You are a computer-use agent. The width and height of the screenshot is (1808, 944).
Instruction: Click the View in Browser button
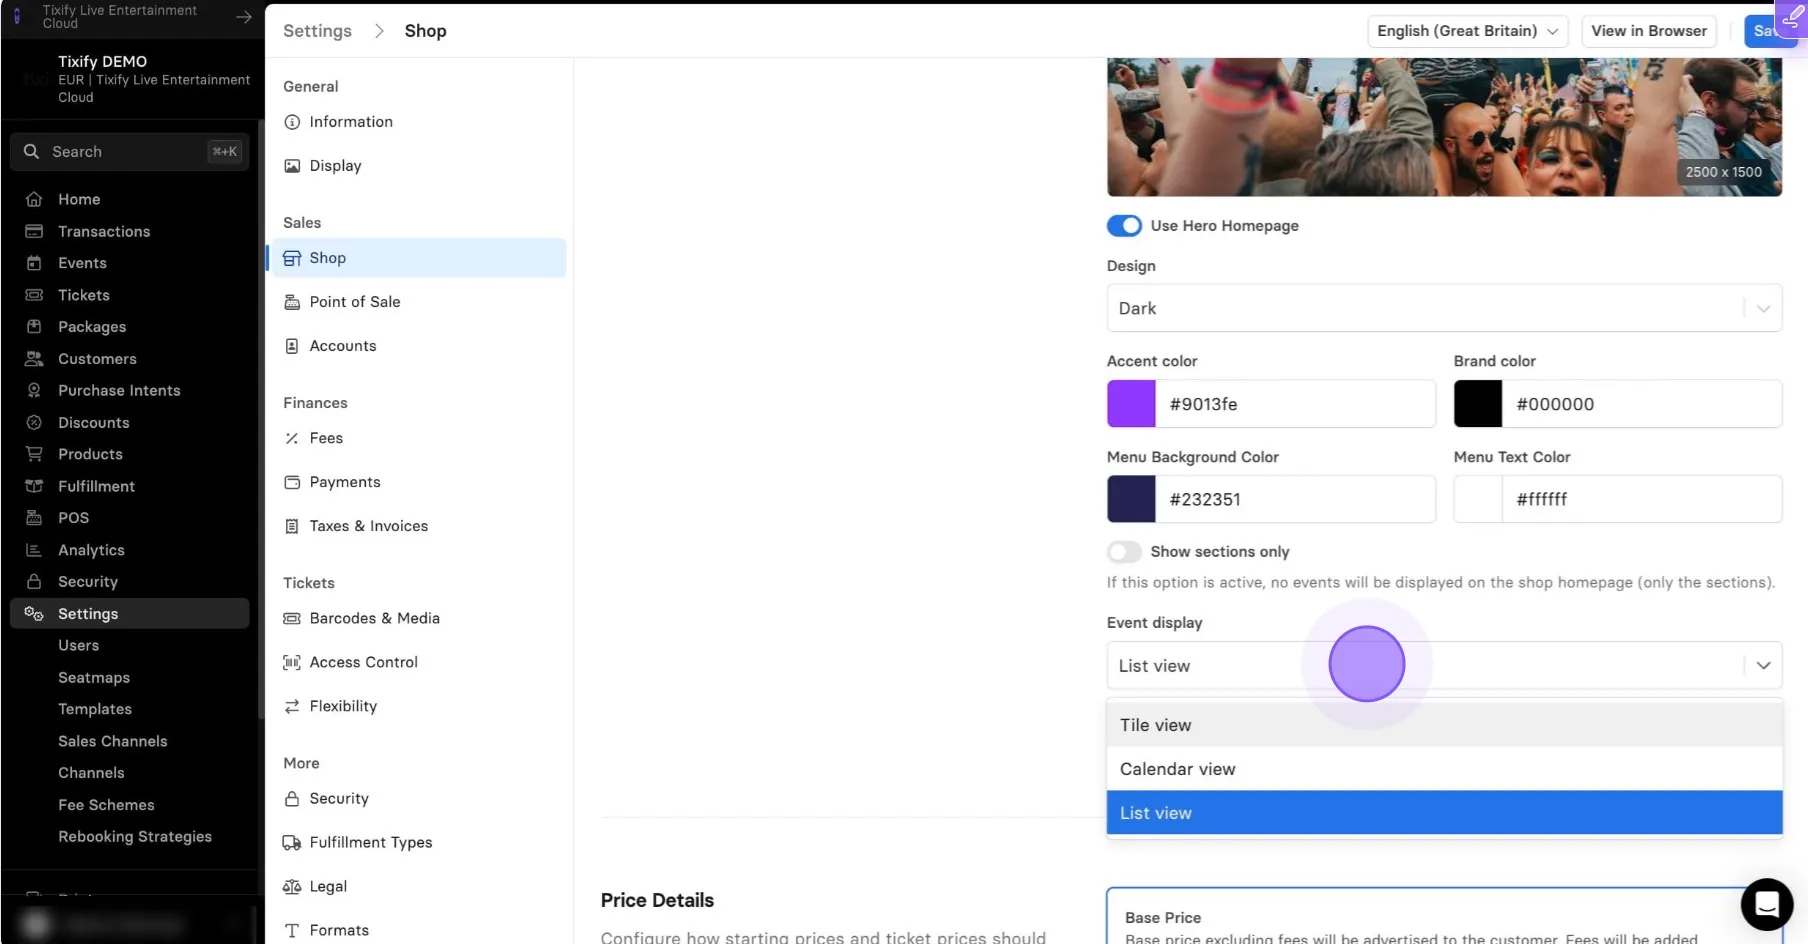pos(1649,31)
